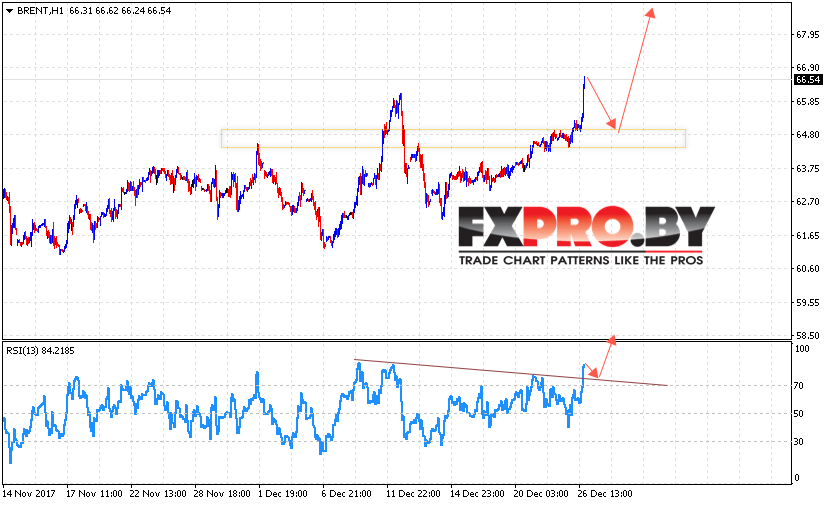
Task: Select the 28 Nov 18:00 time axis label
Action: tap(222, 493)
